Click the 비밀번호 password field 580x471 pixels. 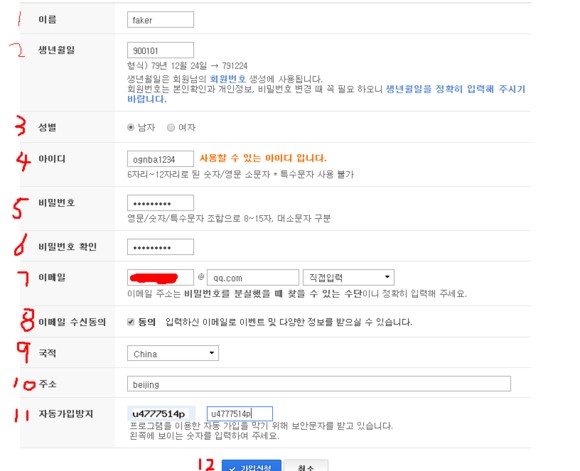click(x=160, y=203)
